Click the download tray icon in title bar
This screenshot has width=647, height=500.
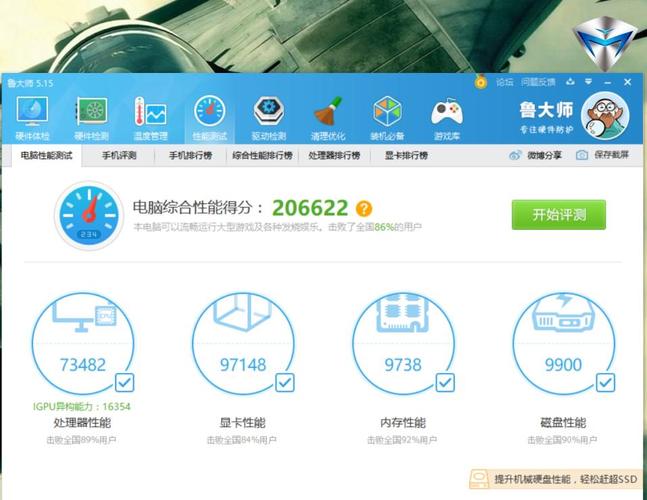point(570,82)
